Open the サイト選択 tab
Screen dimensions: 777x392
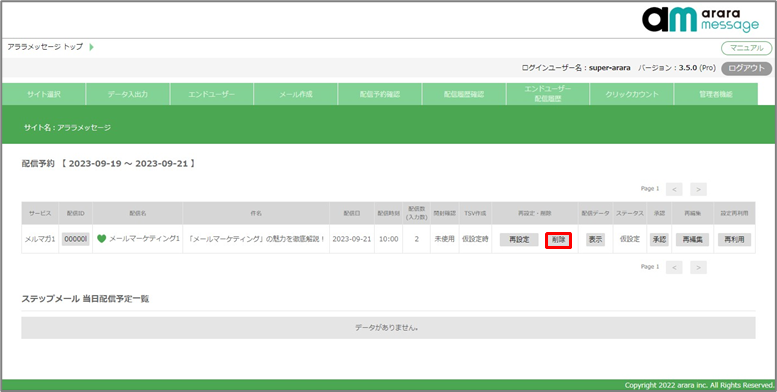44,94
